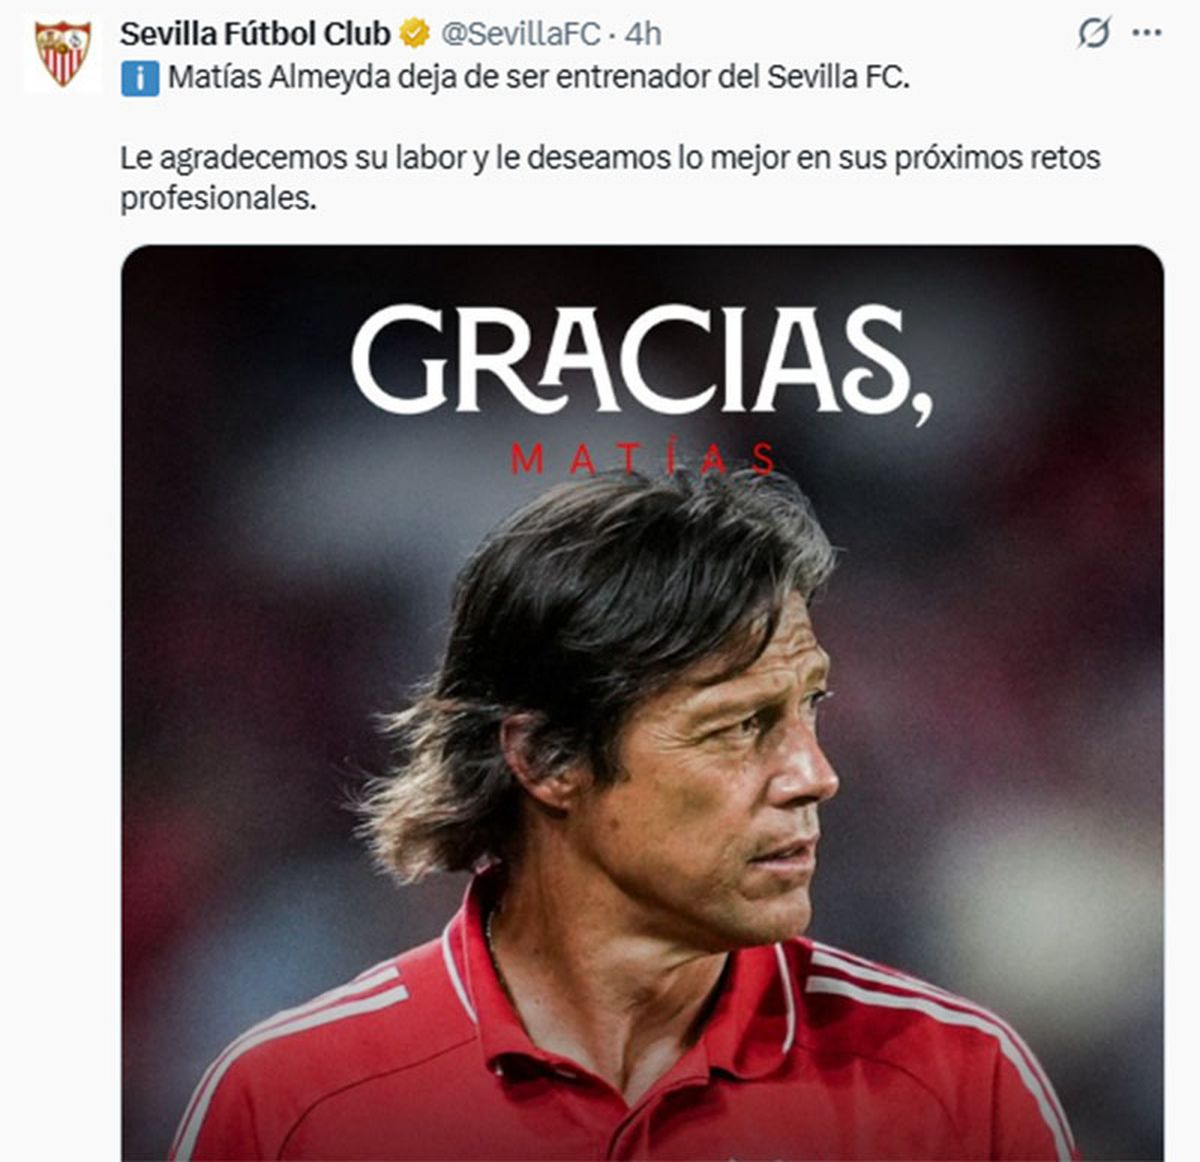Image resolution: width=1200 pixels, height=1162 pixels.
Task: Open the post via the 4h timestamp
Action: [x=643, y=34]
